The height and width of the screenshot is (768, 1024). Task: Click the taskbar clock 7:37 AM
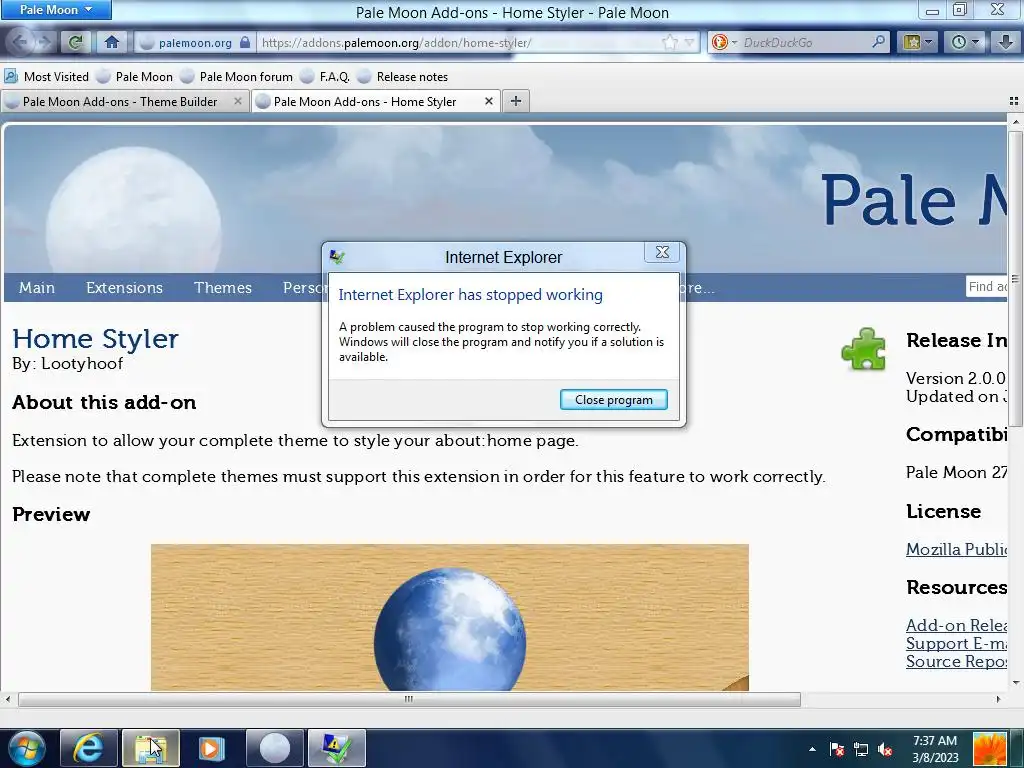coord(935,749)
